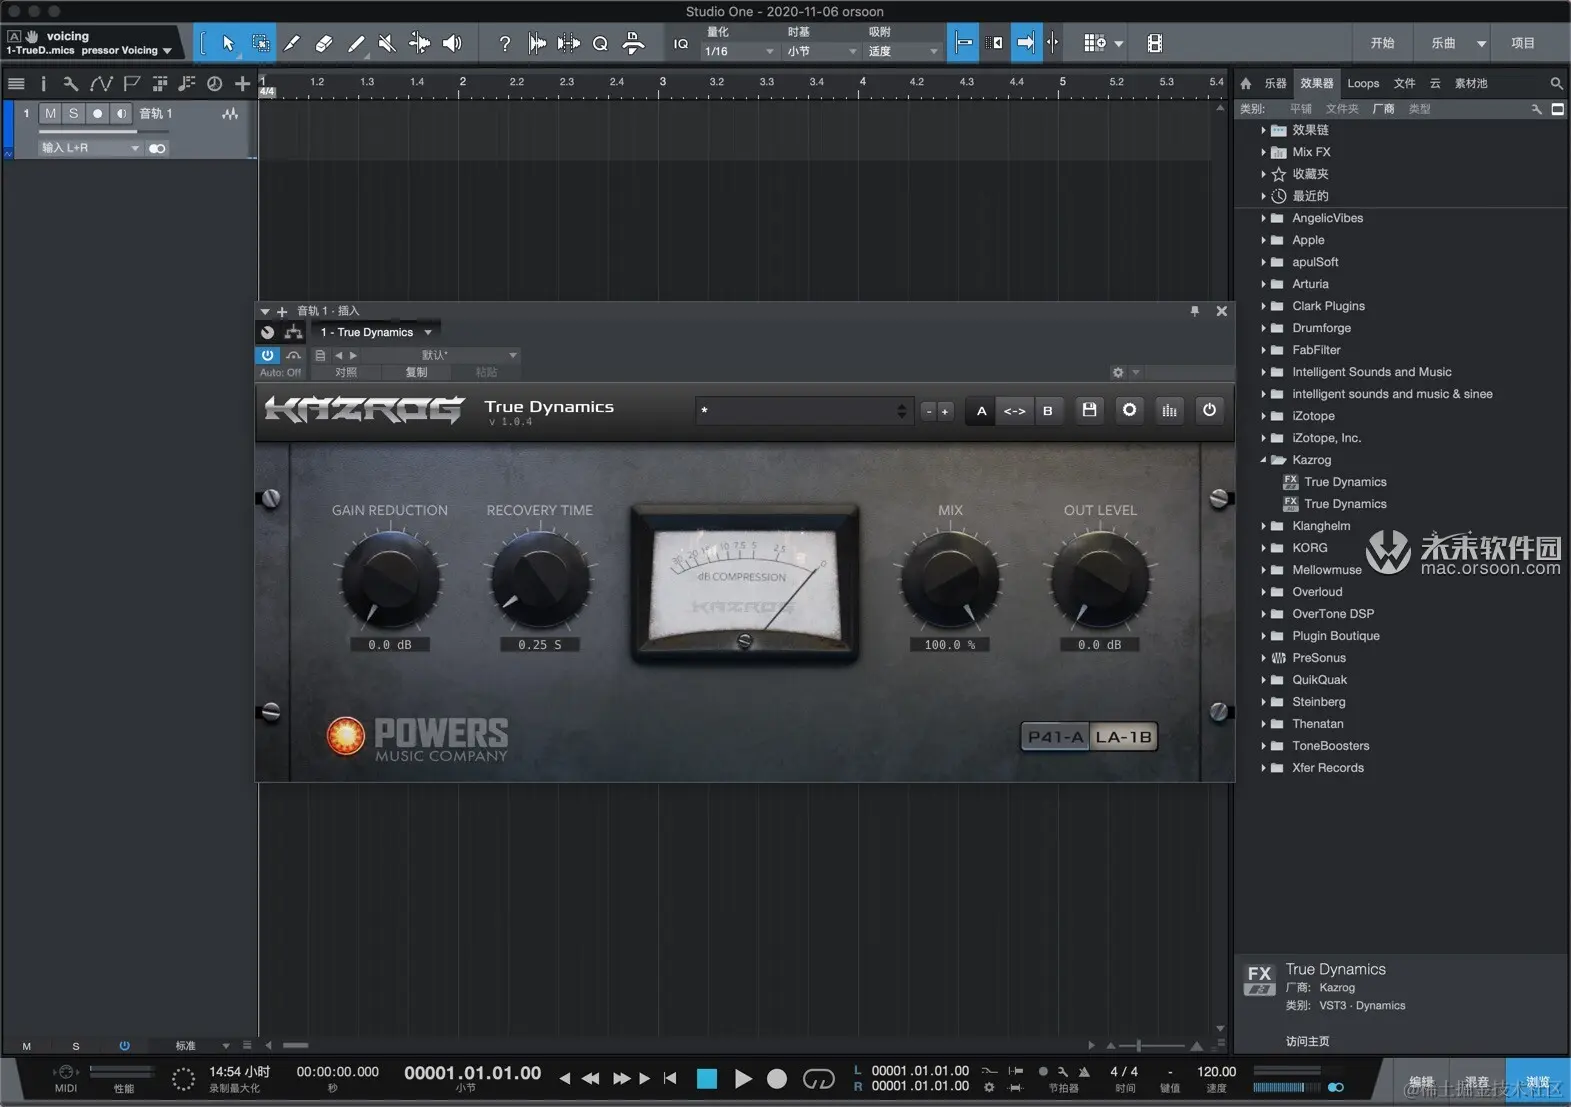Select the Mute tool in the toolbar
The width and height of the screenshot is (1571, 1107).
[387, 43]
